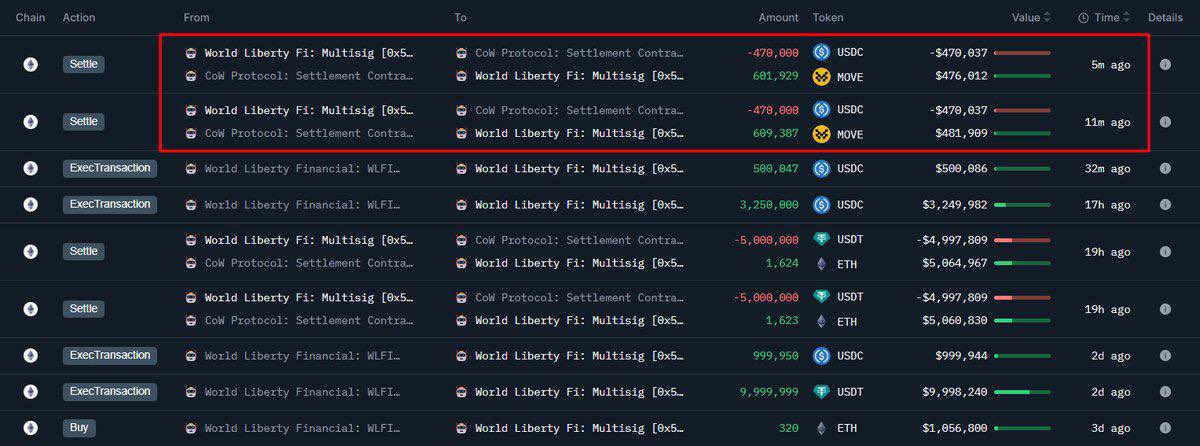This screenshot has width=1200, height=446.
Task: Click the Settle tag in the 11m ago row
Action: click(x=84, y=122)
